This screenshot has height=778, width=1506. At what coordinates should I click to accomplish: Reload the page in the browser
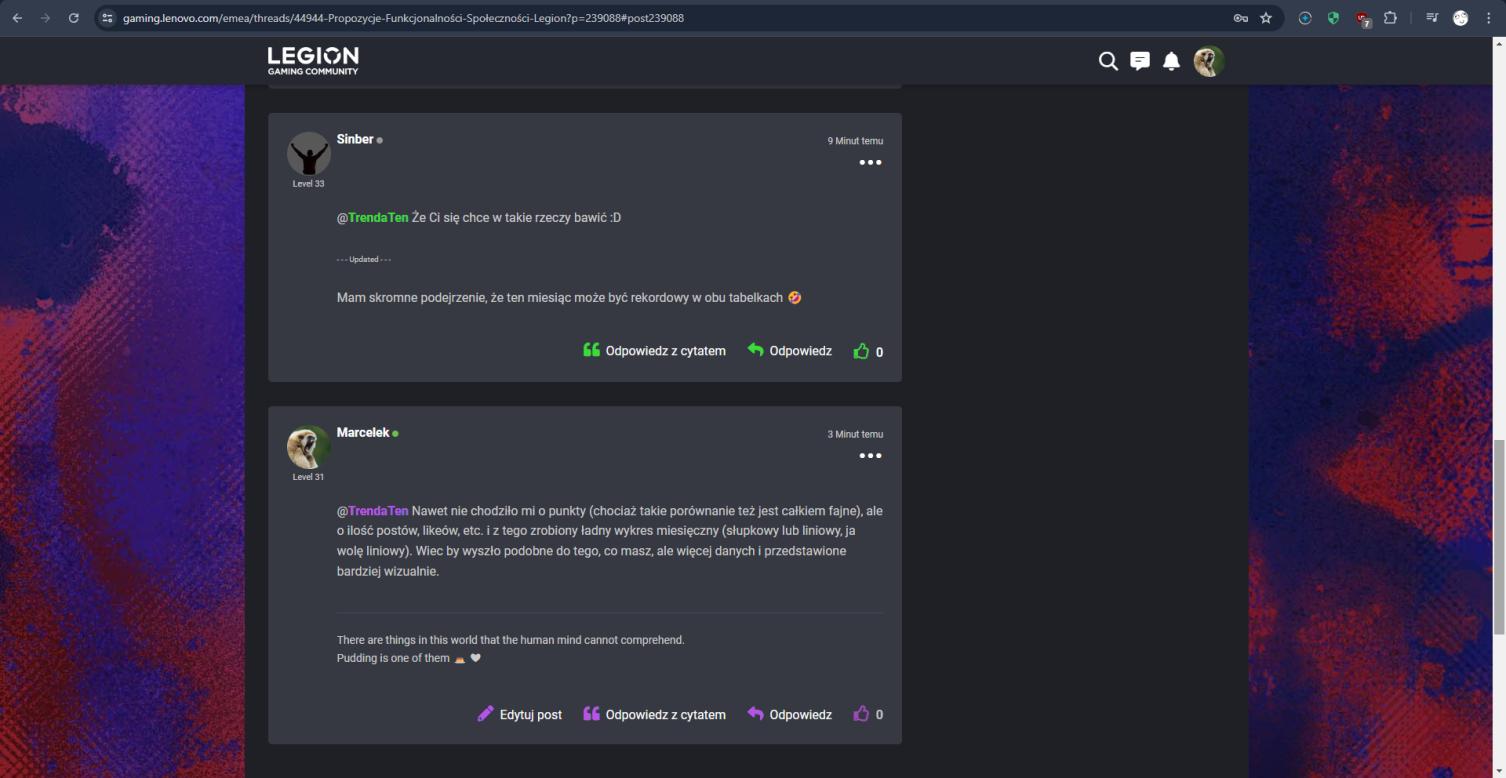73,18
